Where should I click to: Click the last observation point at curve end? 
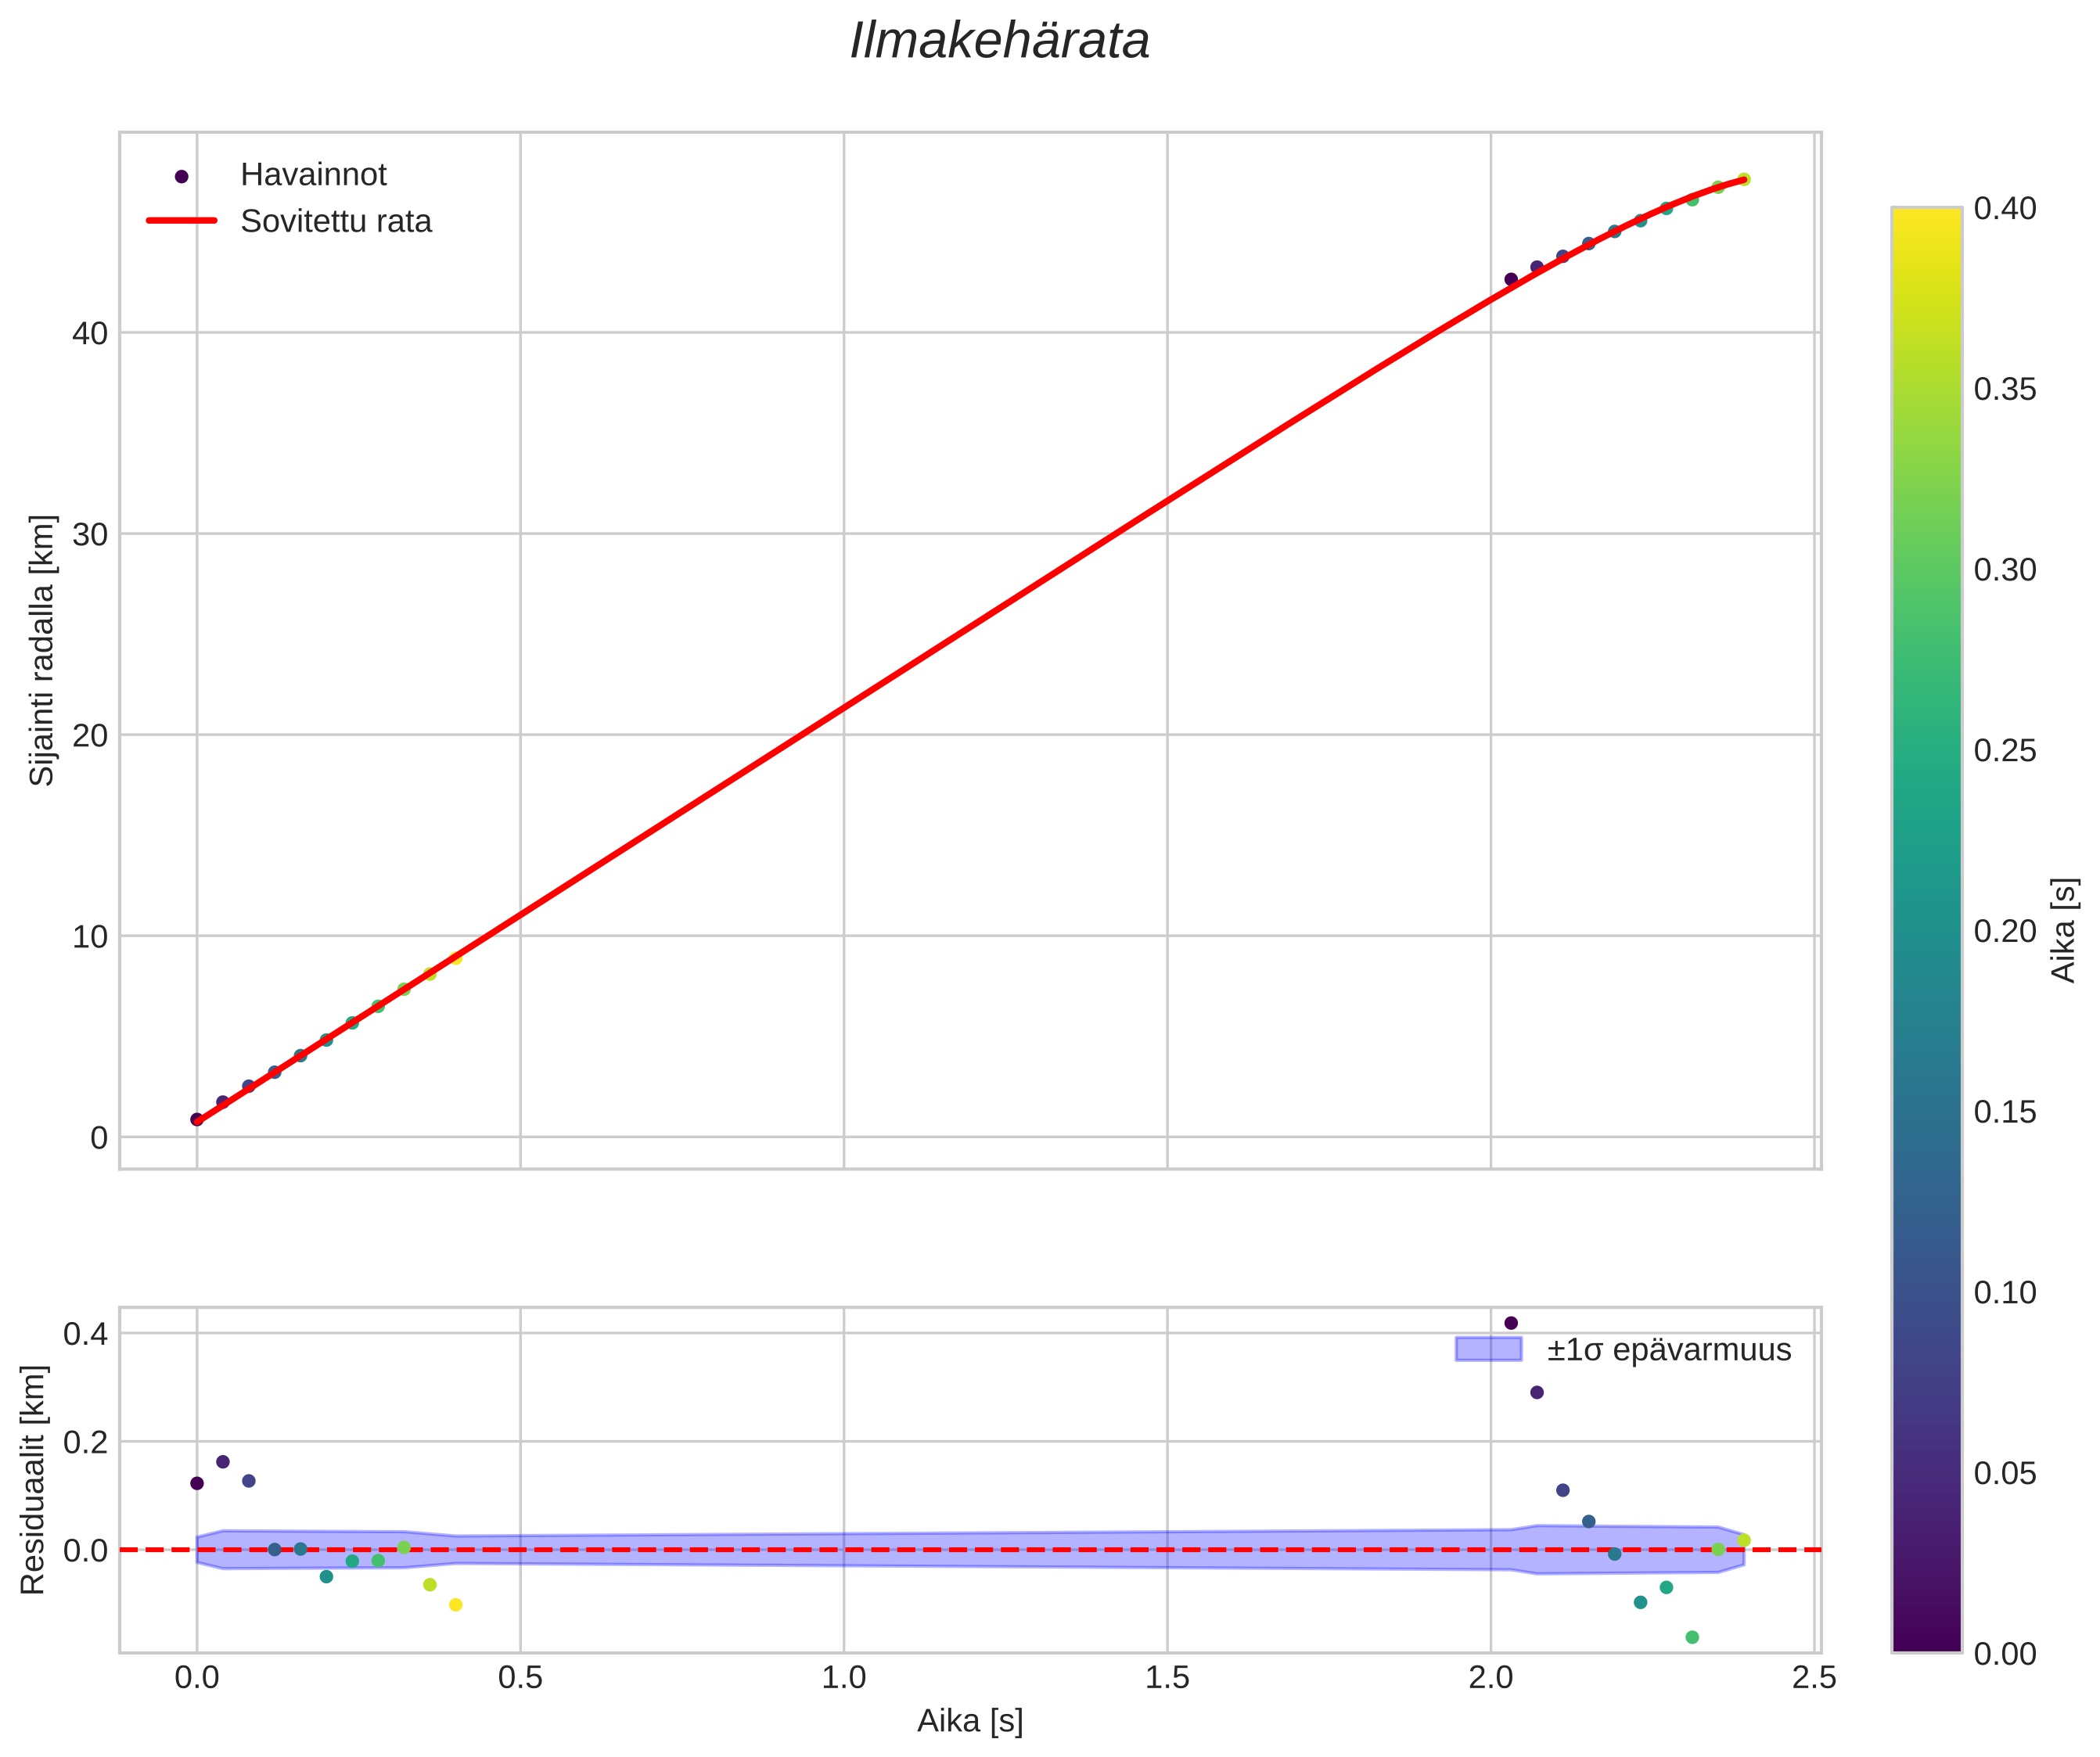click(x=1743, y=179)
